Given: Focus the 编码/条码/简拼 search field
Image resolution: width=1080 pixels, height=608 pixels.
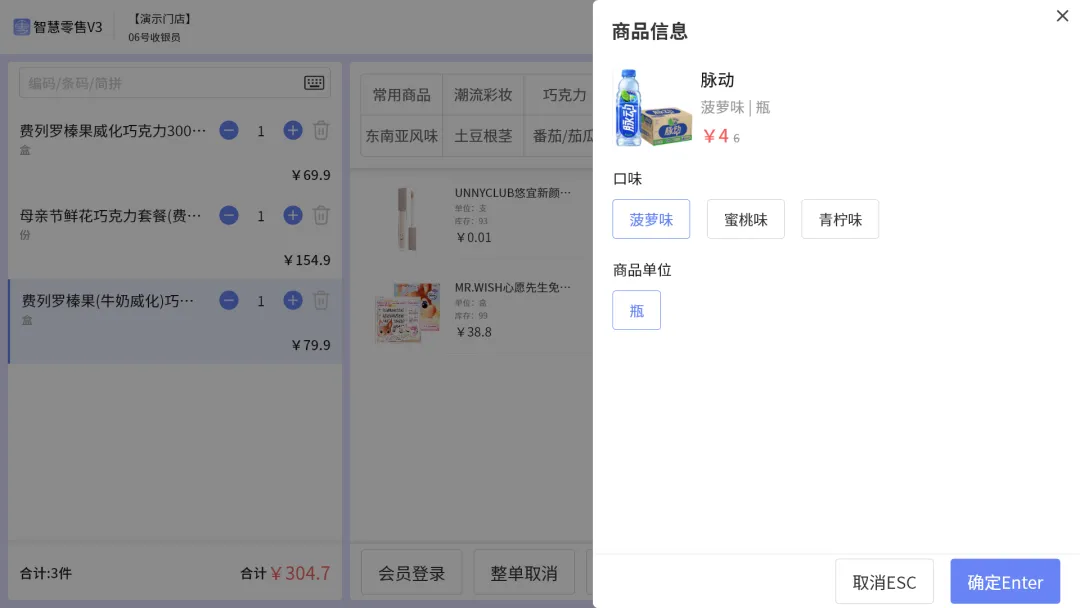Looking at the screenshot, I should tap(175, 83).
